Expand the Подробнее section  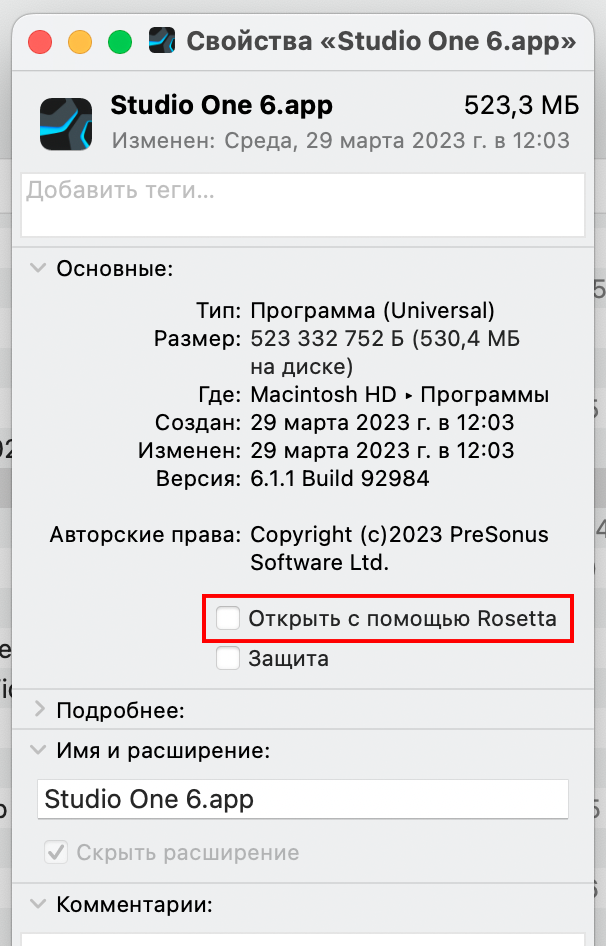40,709
